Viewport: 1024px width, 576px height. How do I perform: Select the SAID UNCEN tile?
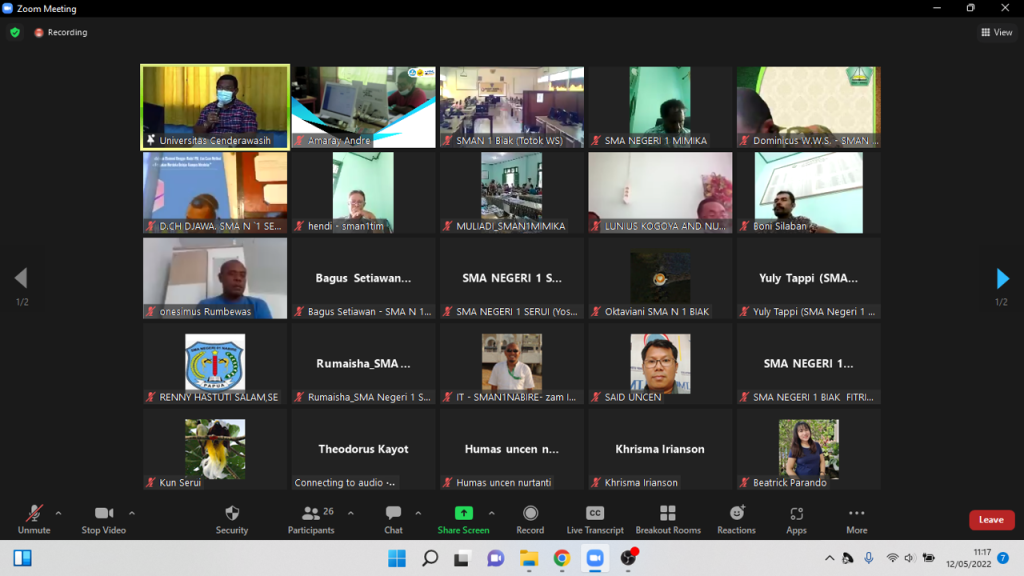[660, 364]
